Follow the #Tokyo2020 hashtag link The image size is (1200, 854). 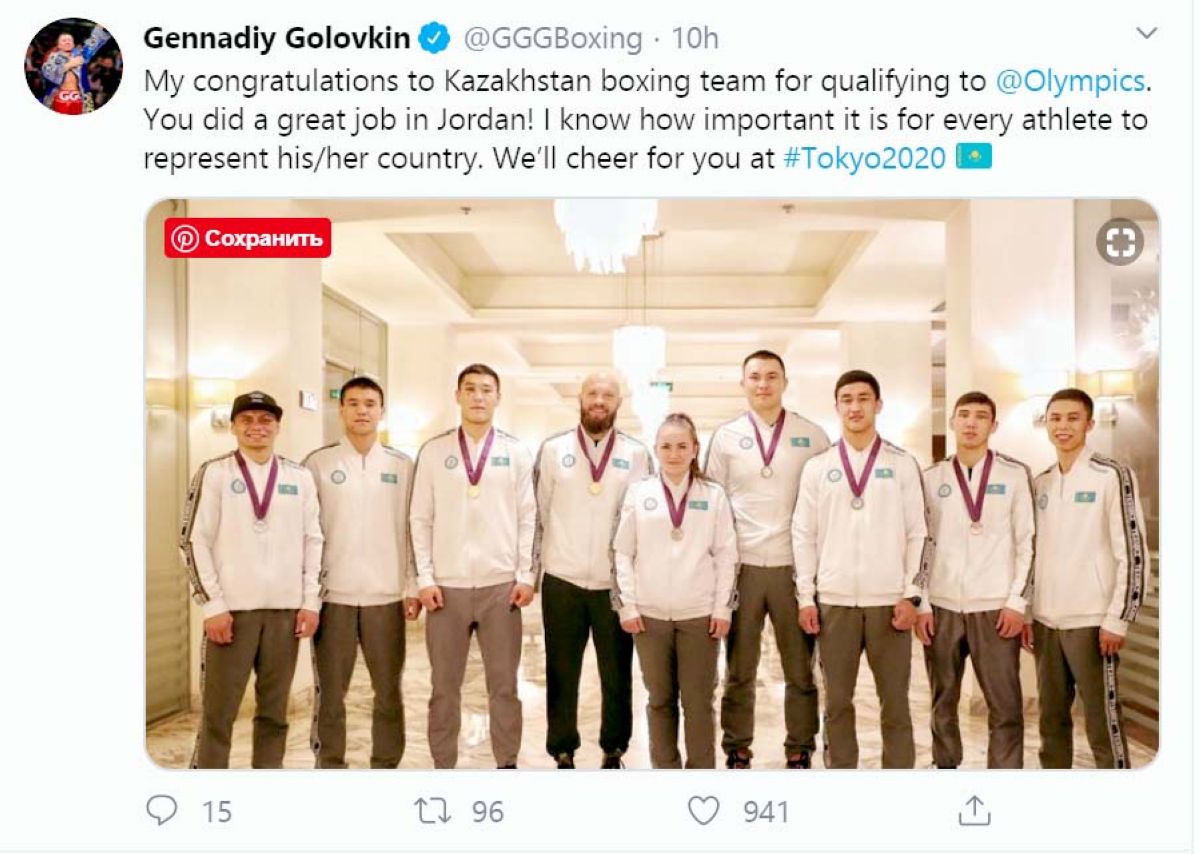coord(865,158)
